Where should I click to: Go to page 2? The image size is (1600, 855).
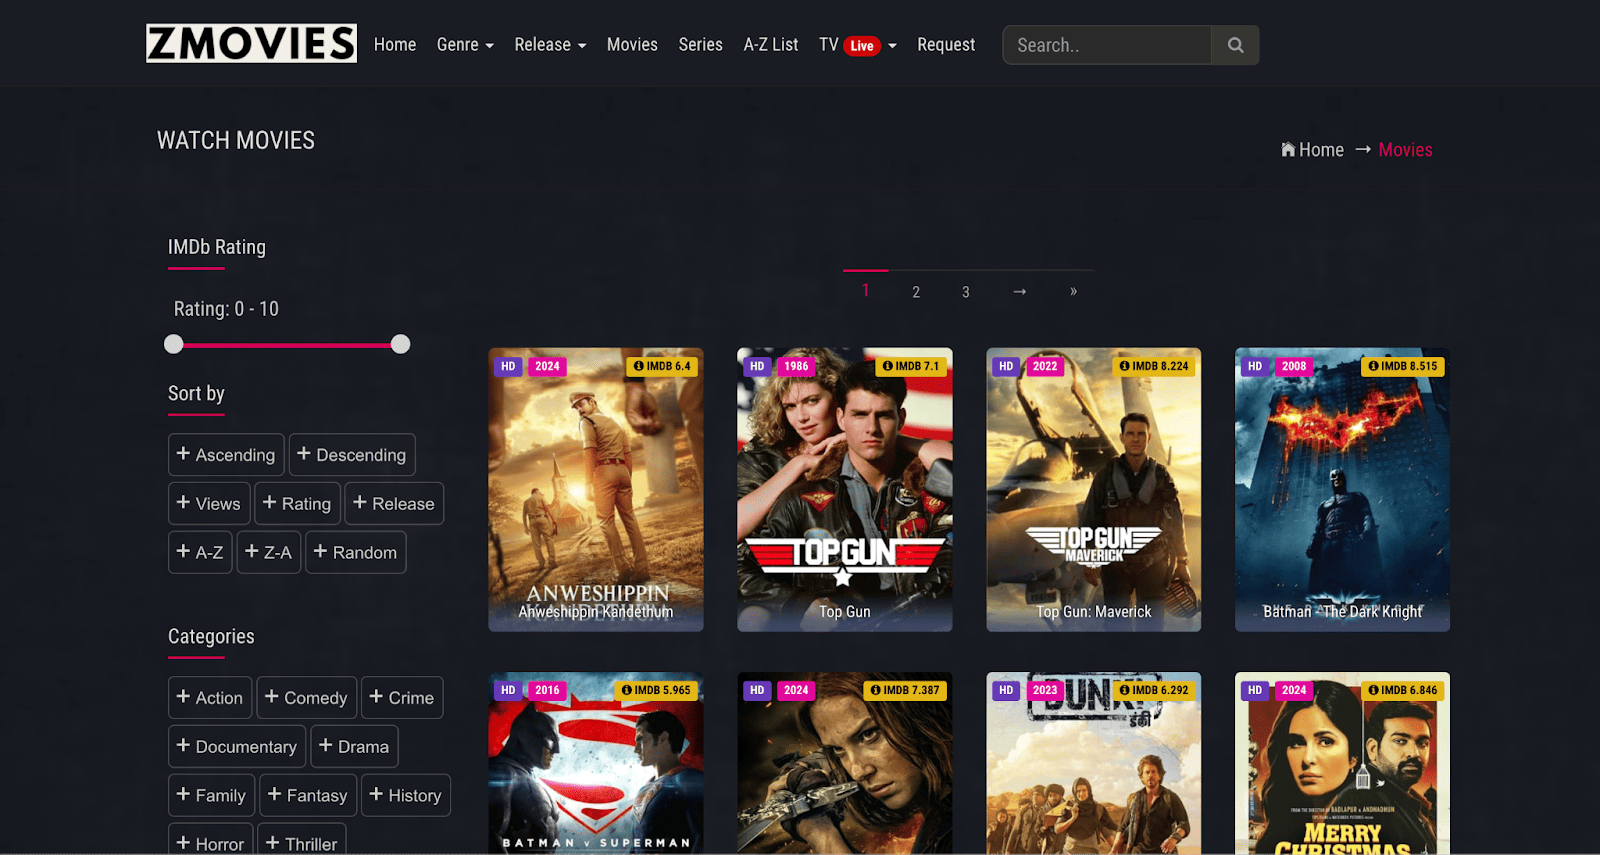click(916, 292)
